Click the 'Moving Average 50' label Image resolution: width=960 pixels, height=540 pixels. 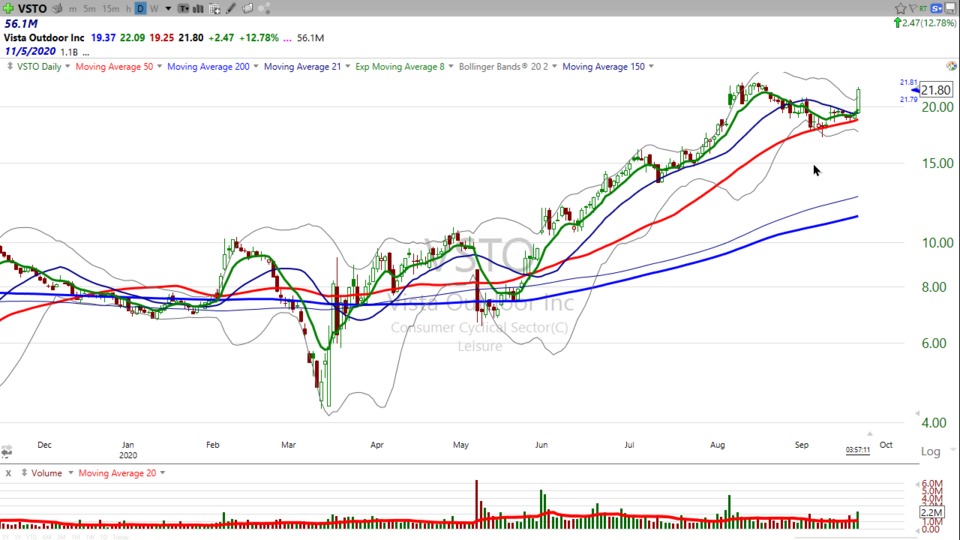pos(114,67)
